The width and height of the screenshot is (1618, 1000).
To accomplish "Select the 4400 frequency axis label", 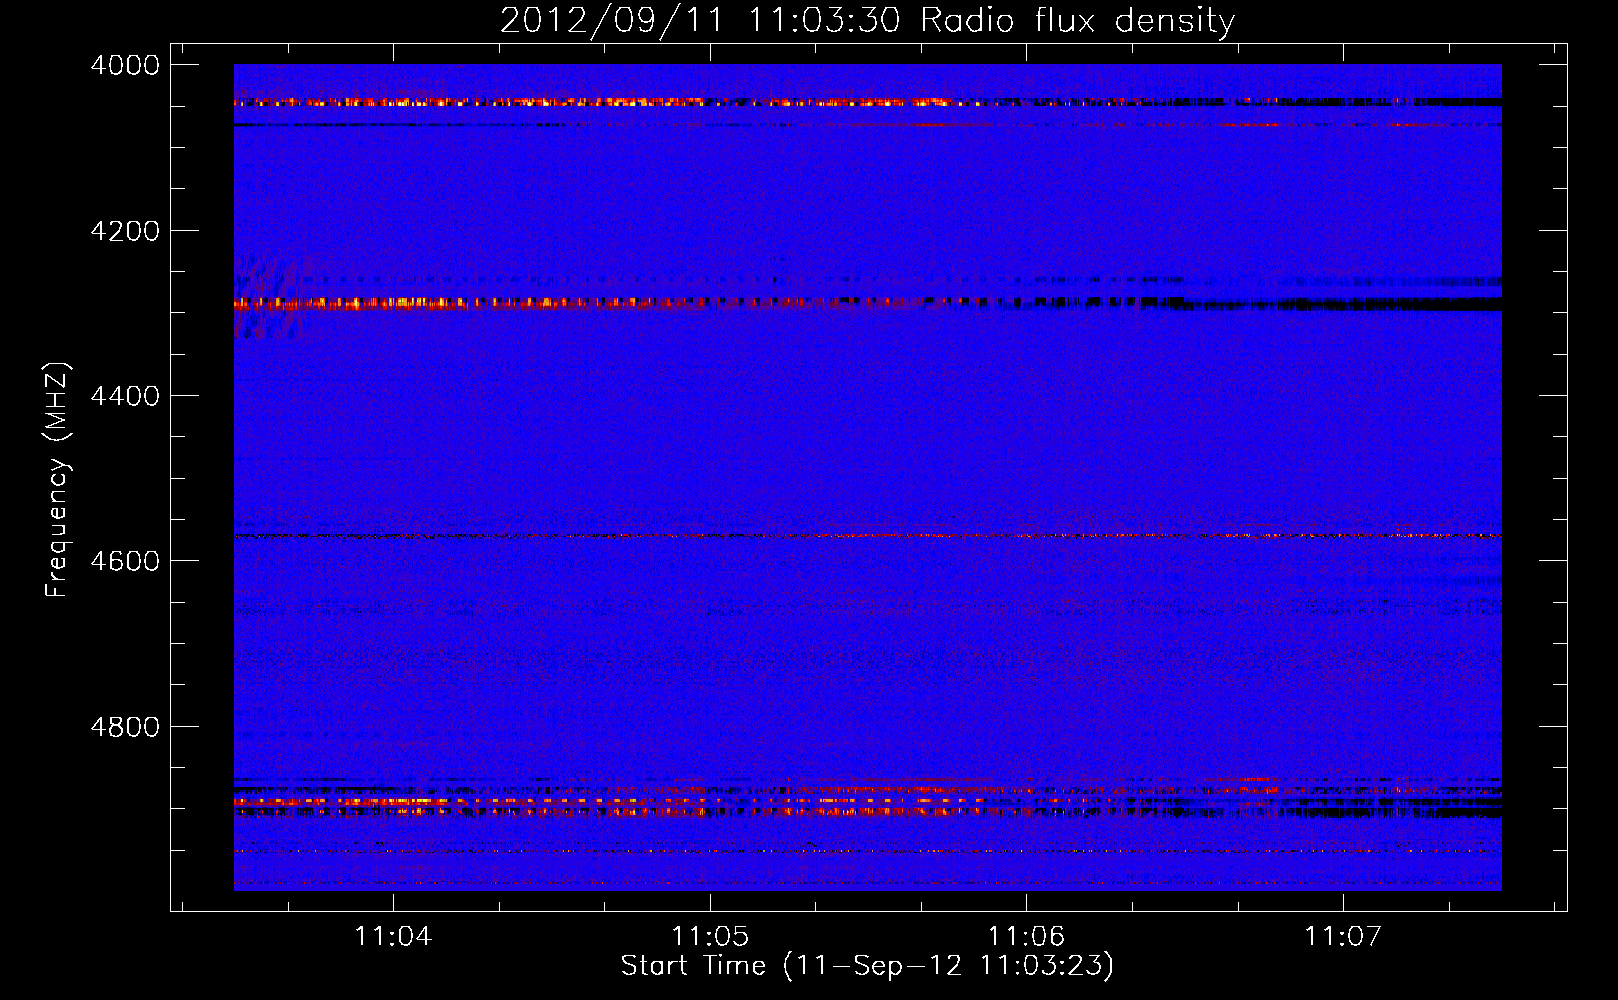I will point(125,396).
